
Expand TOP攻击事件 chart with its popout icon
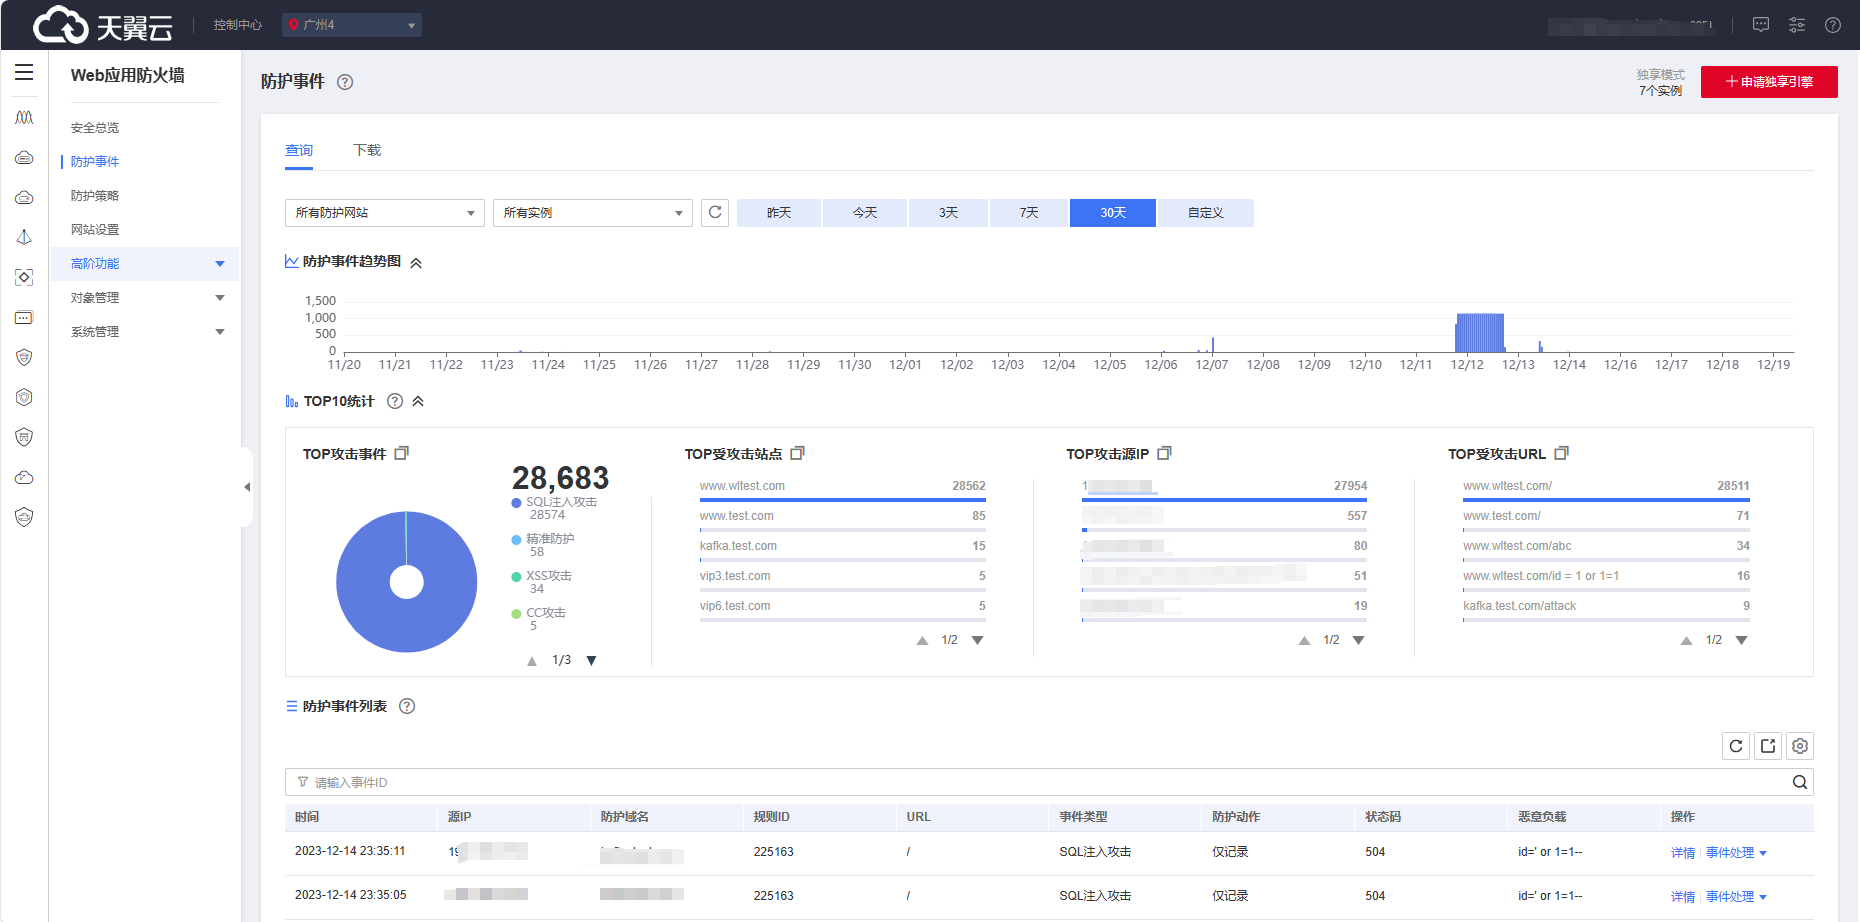[402, 453]
